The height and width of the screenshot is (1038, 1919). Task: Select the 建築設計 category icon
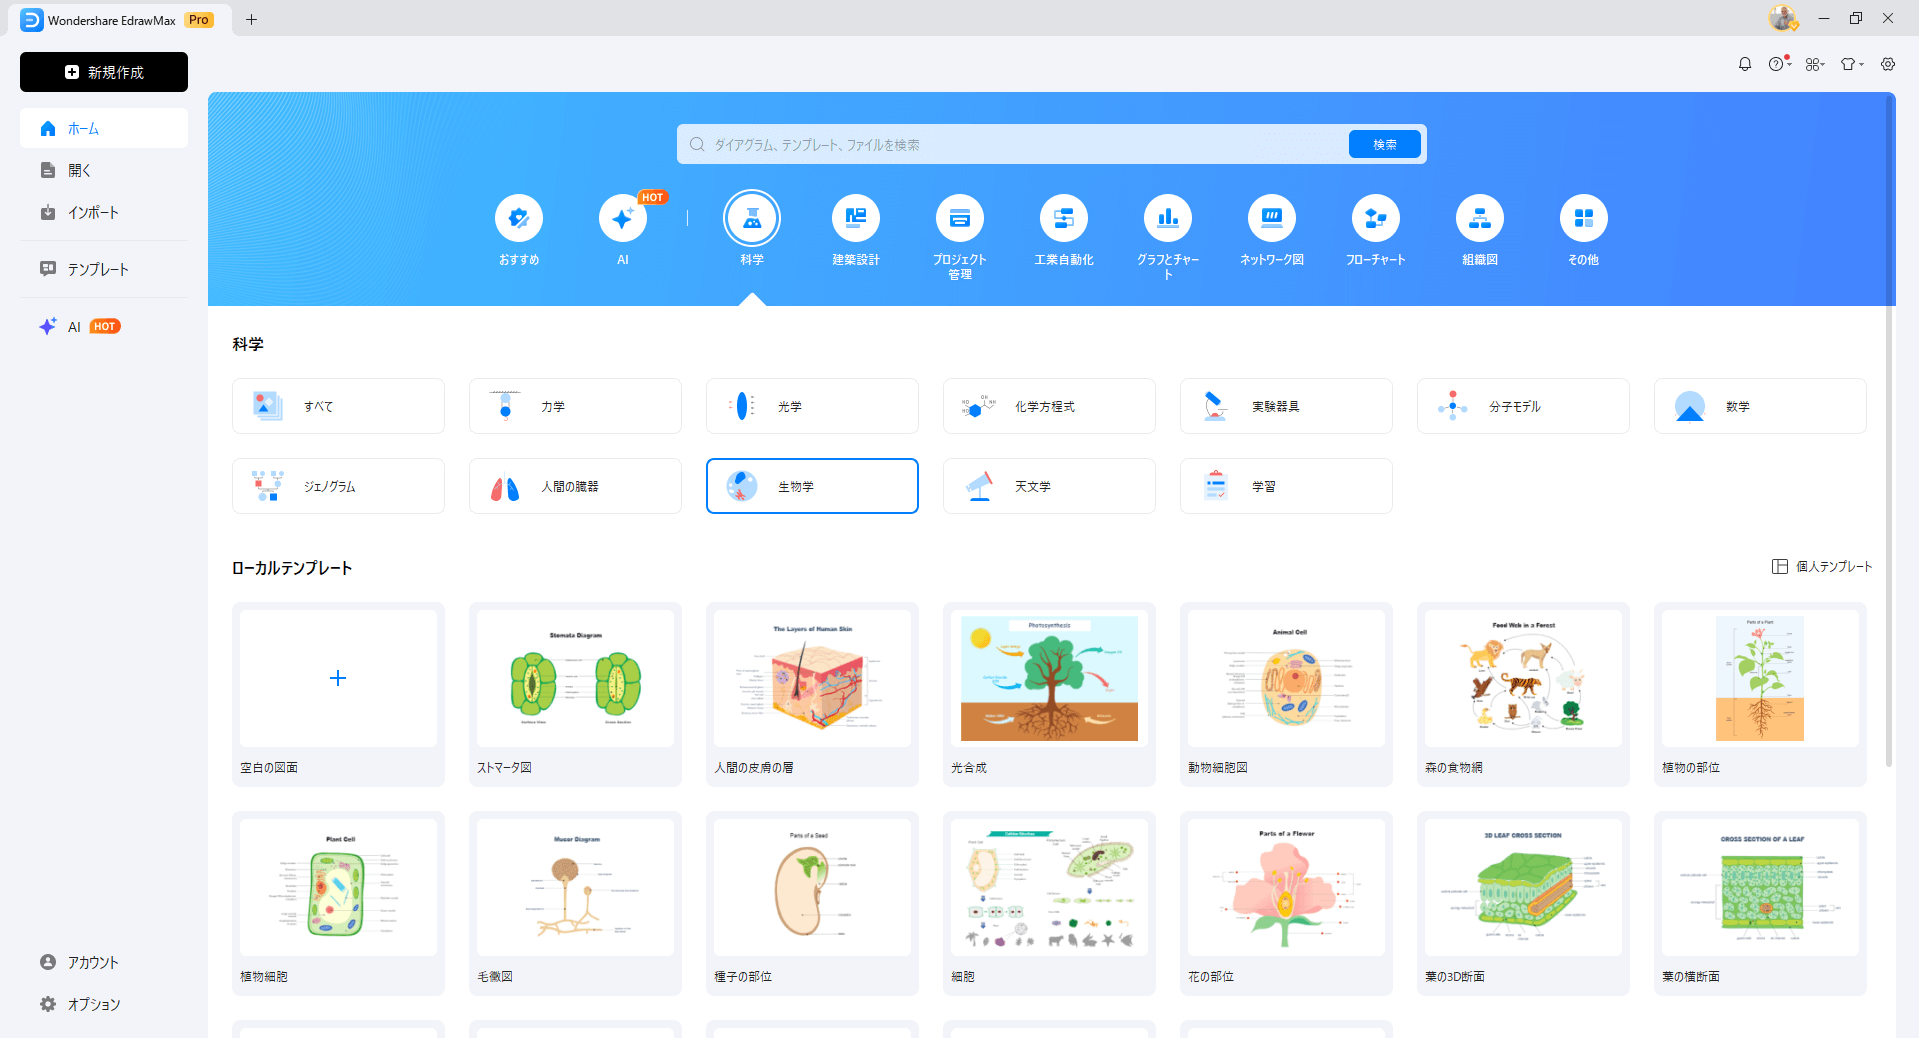855,219
